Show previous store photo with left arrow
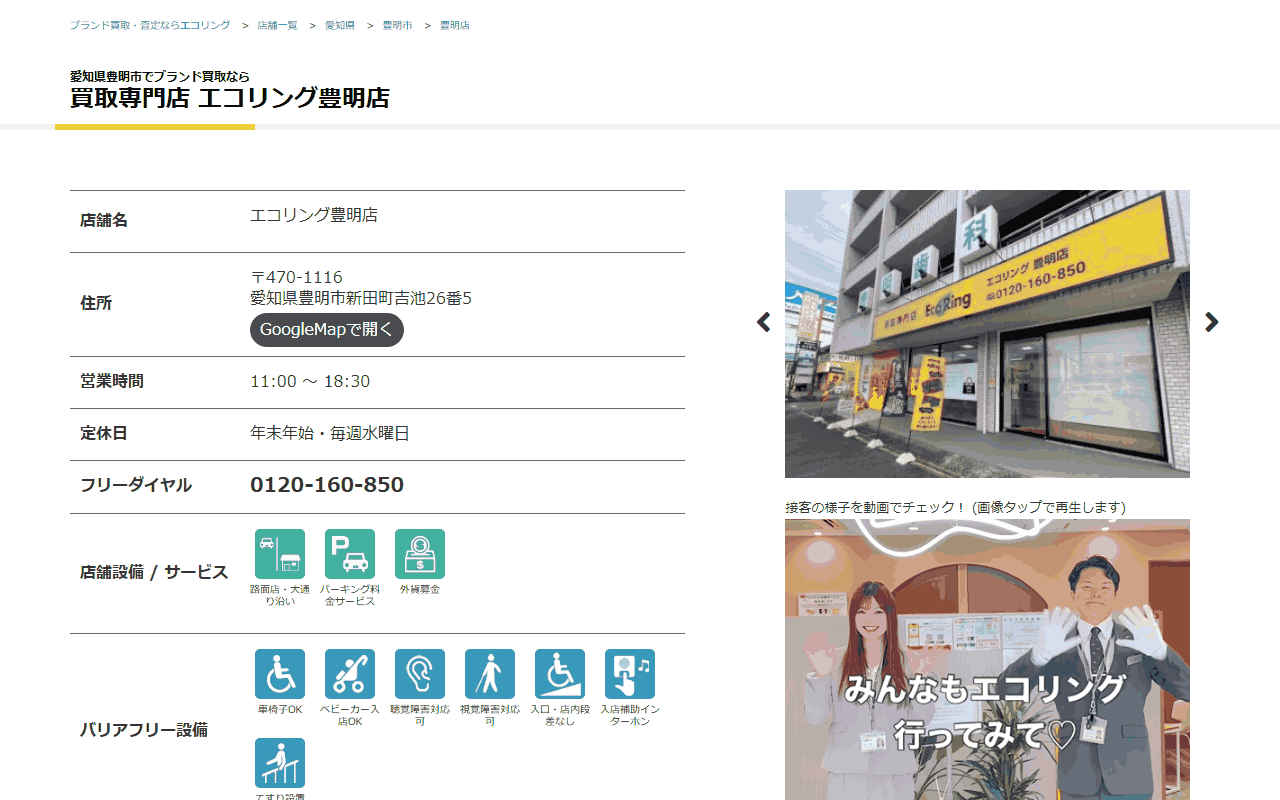Screen dimensions: 1280x800 pyautogui.click(x=764, y=322)
